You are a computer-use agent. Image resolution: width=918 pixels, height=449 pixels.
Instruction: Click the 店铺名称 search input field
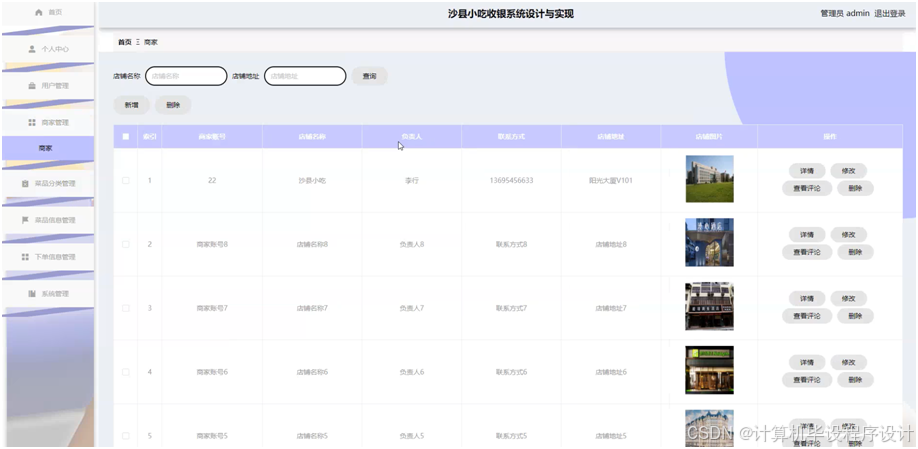tap(186, 76)
